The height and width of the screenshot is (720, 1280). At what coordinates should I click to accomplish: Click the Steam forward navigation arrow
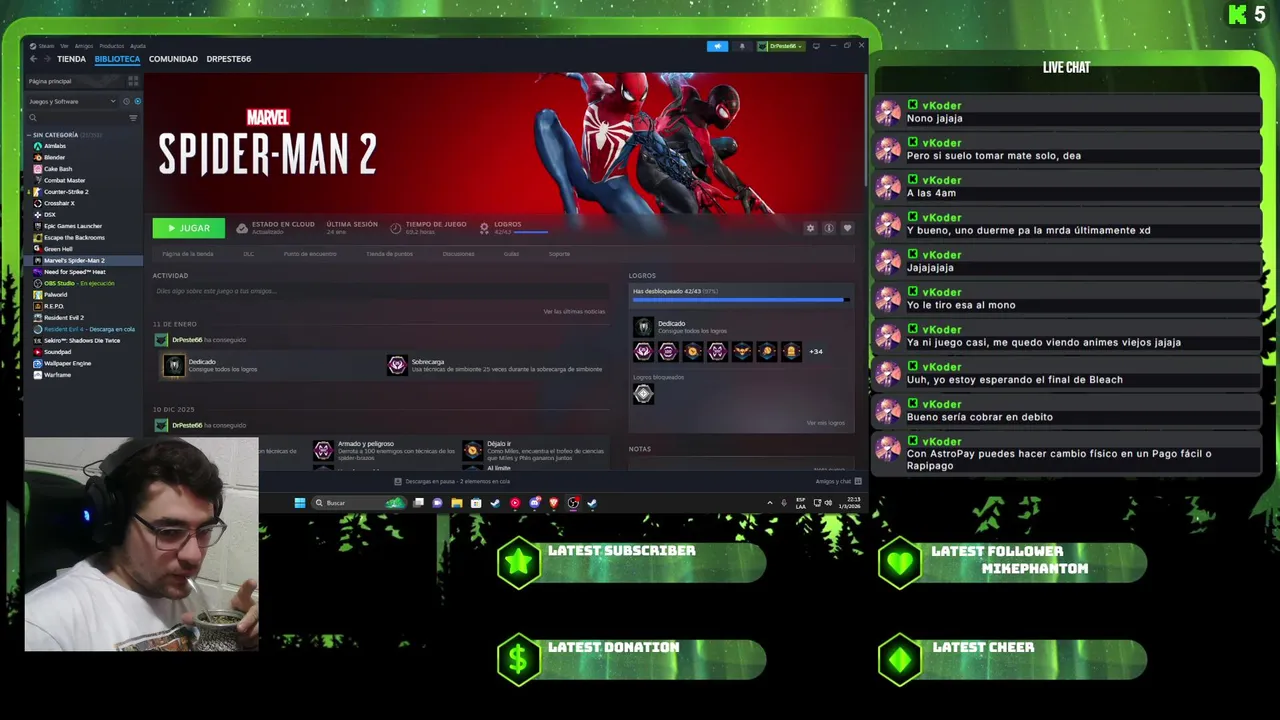click(x=46, y=59)
